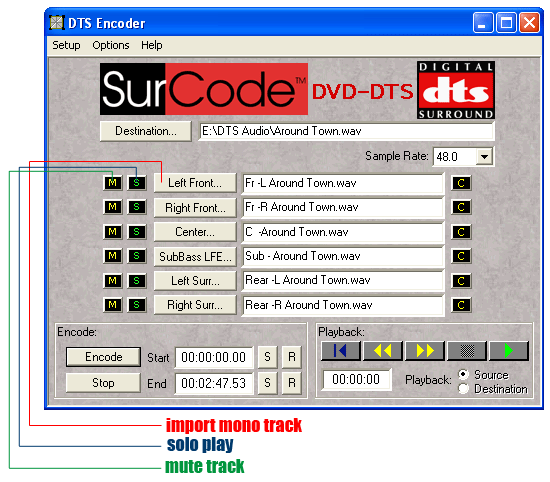Stop playback with the gray square icon
The image size is (550, 482).
[467, 350]
